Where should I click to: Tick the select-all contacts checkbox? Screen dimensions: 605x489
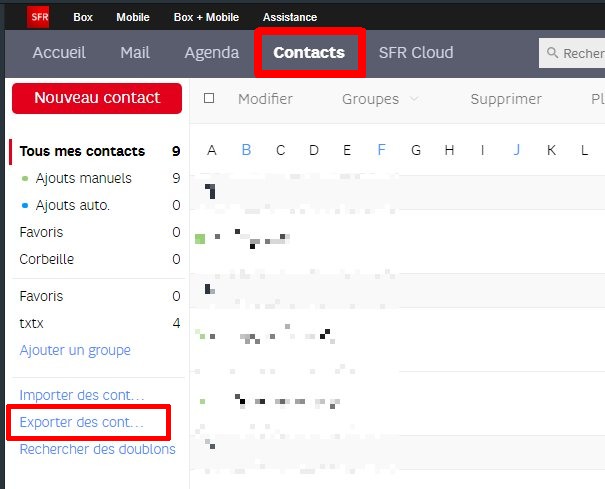click(209, 98)
